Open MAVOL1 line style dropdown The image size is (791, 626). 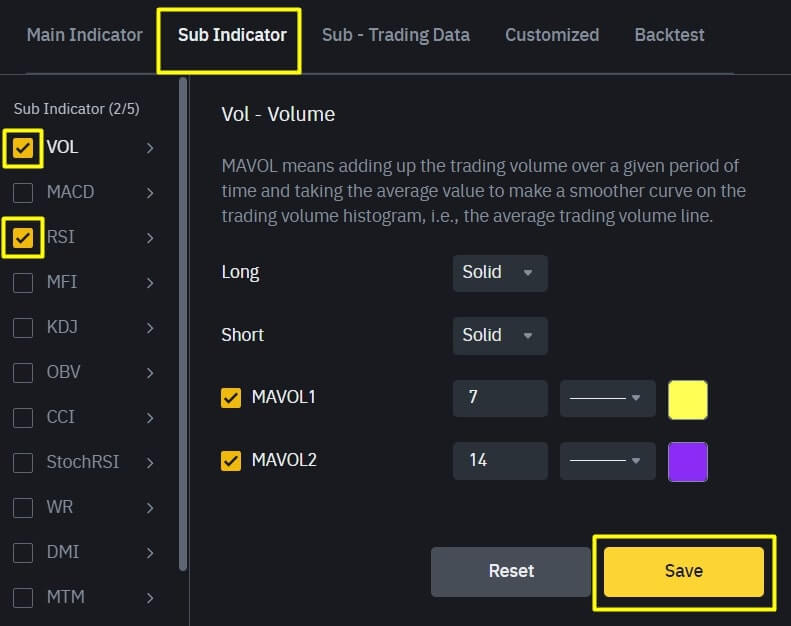(607, 398)
